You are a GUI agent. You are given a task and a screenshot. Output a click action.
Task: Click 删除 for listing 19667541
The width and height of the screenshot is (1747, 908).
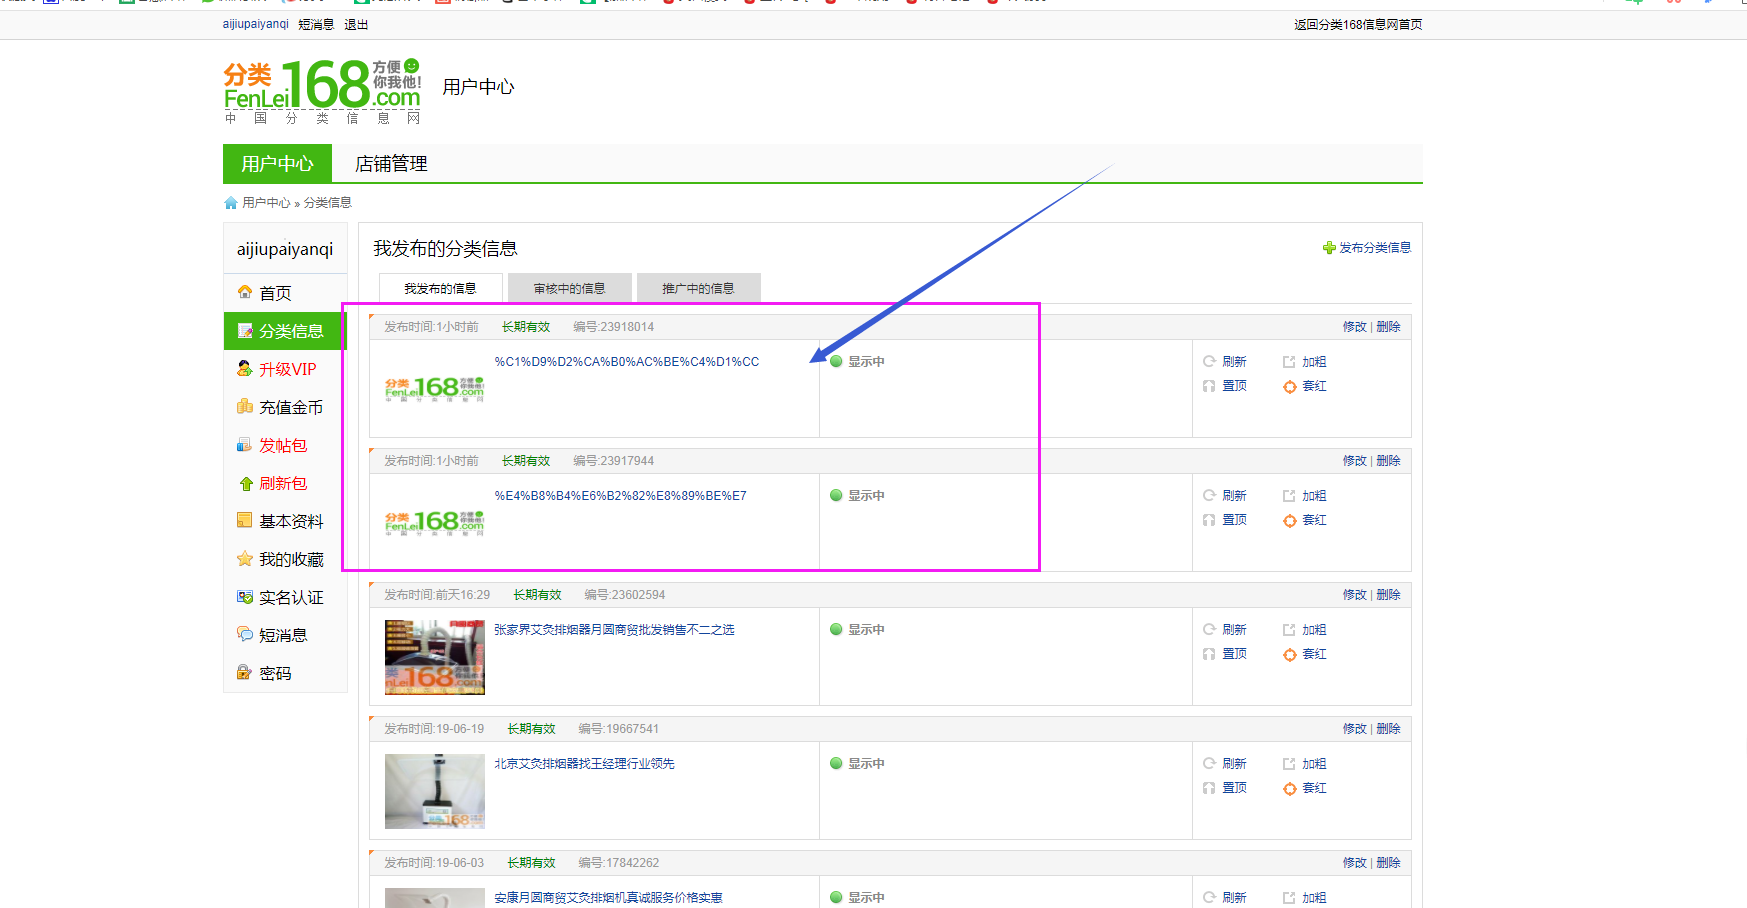1388,729
